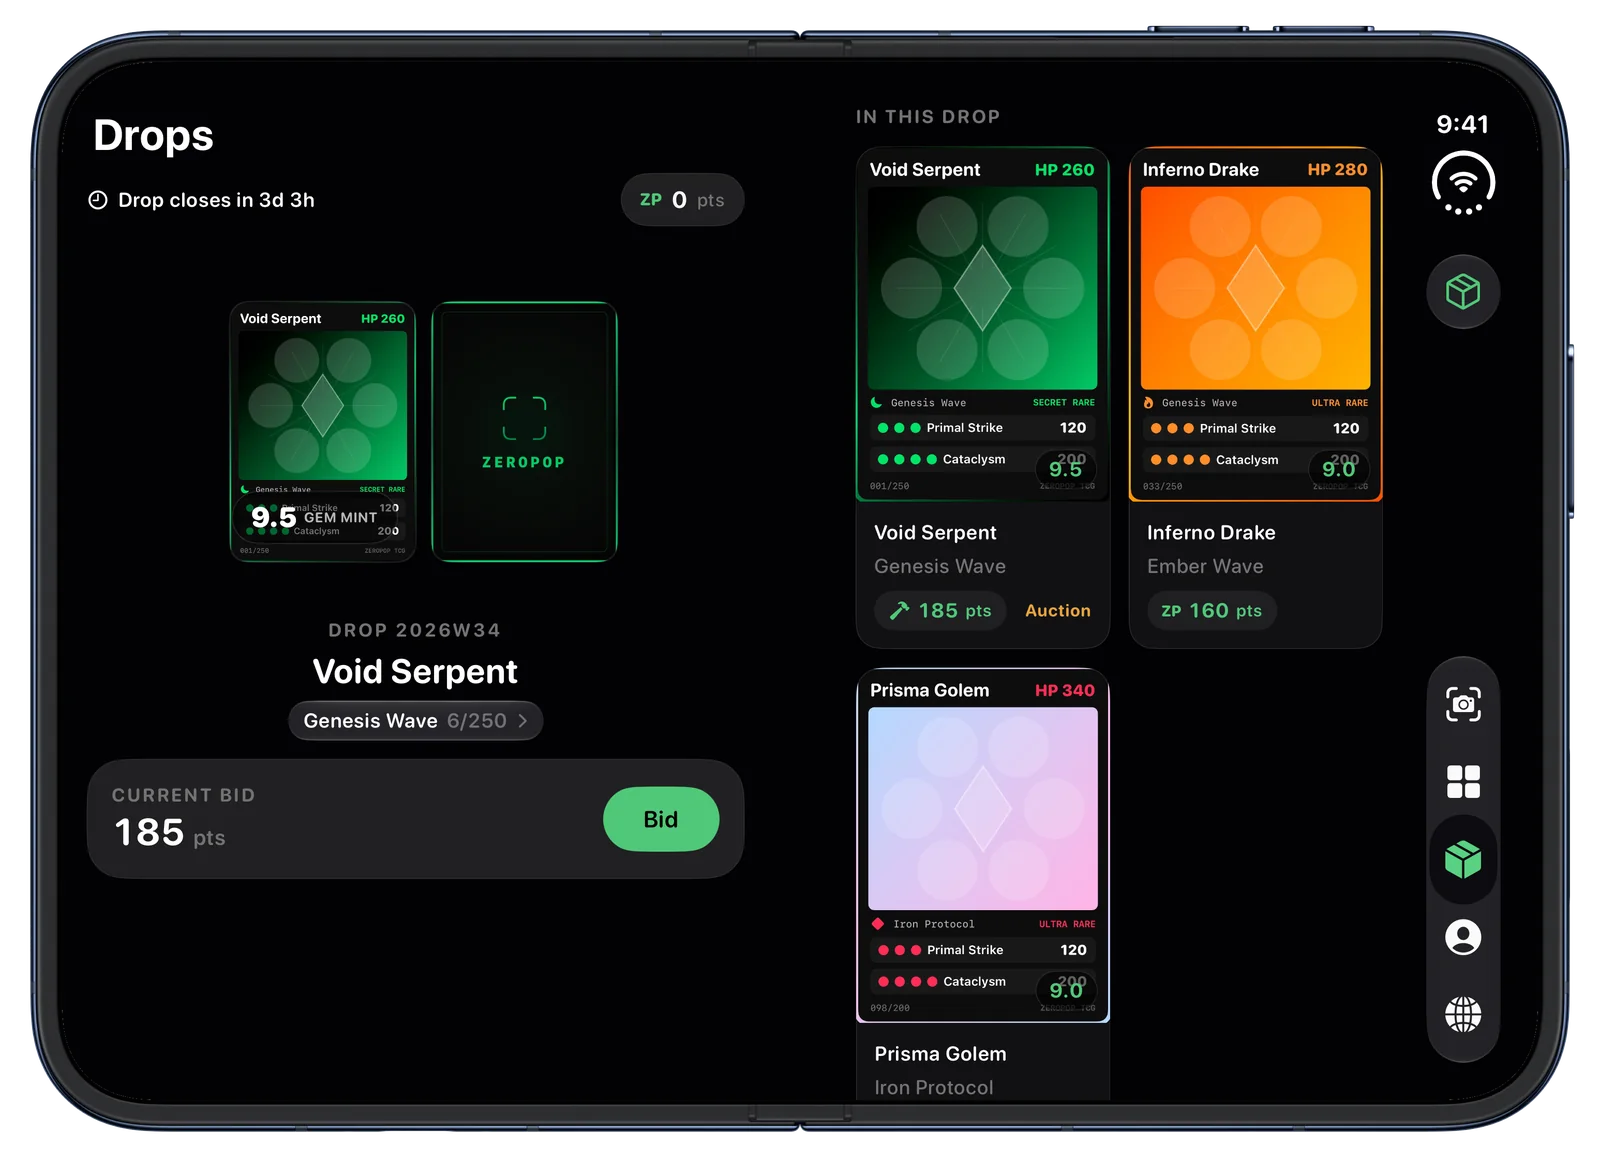Tap the ZEROPOP scan frame icon

[x=524, y=418]
